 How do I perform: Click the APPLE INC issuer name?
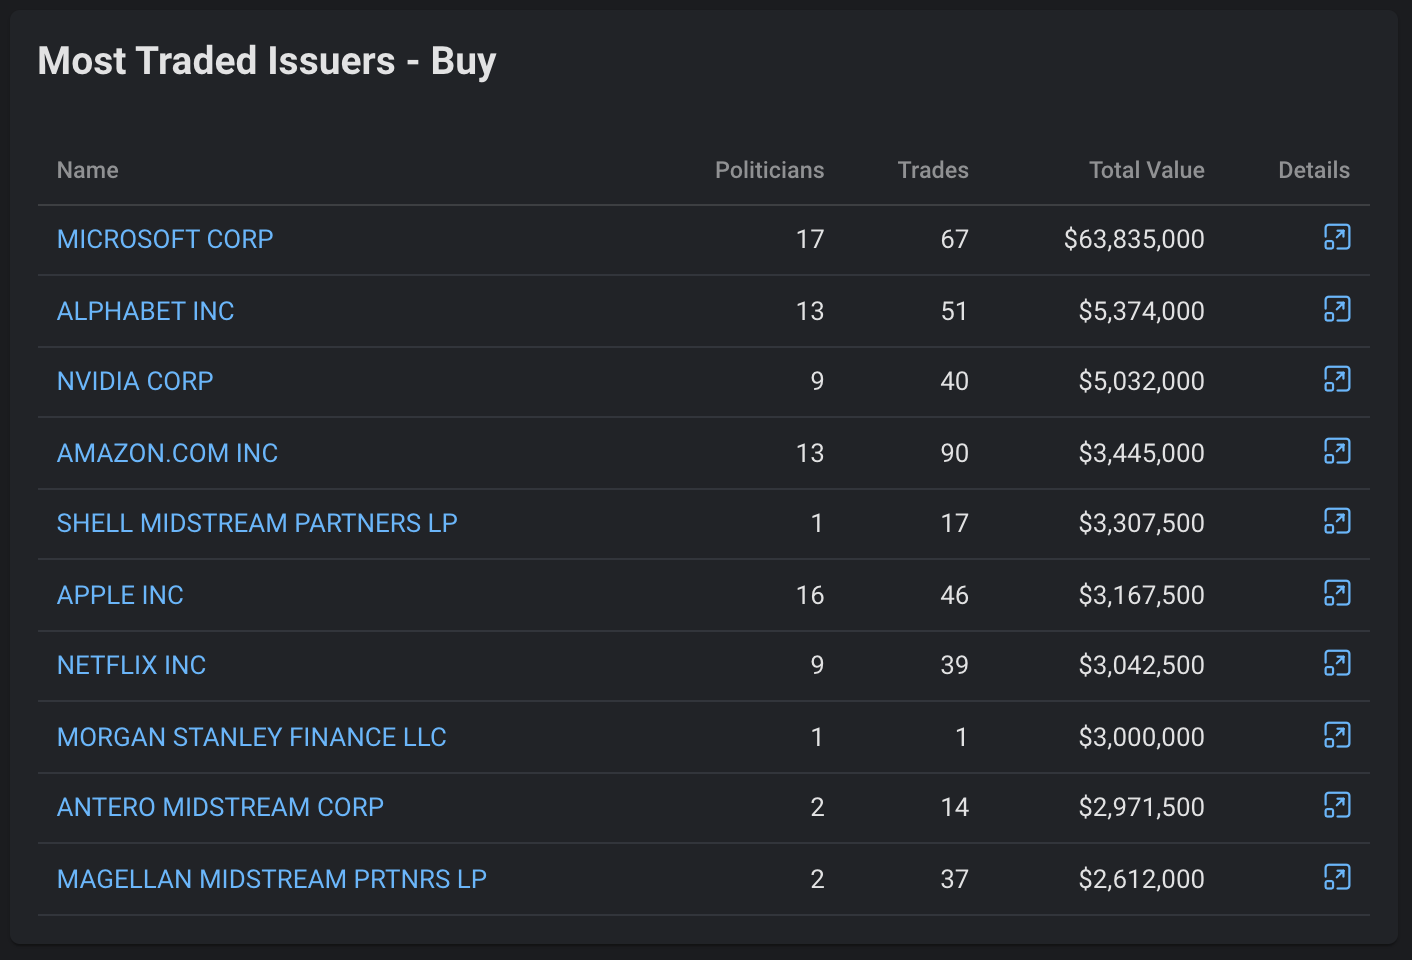(x=120, y=595)
